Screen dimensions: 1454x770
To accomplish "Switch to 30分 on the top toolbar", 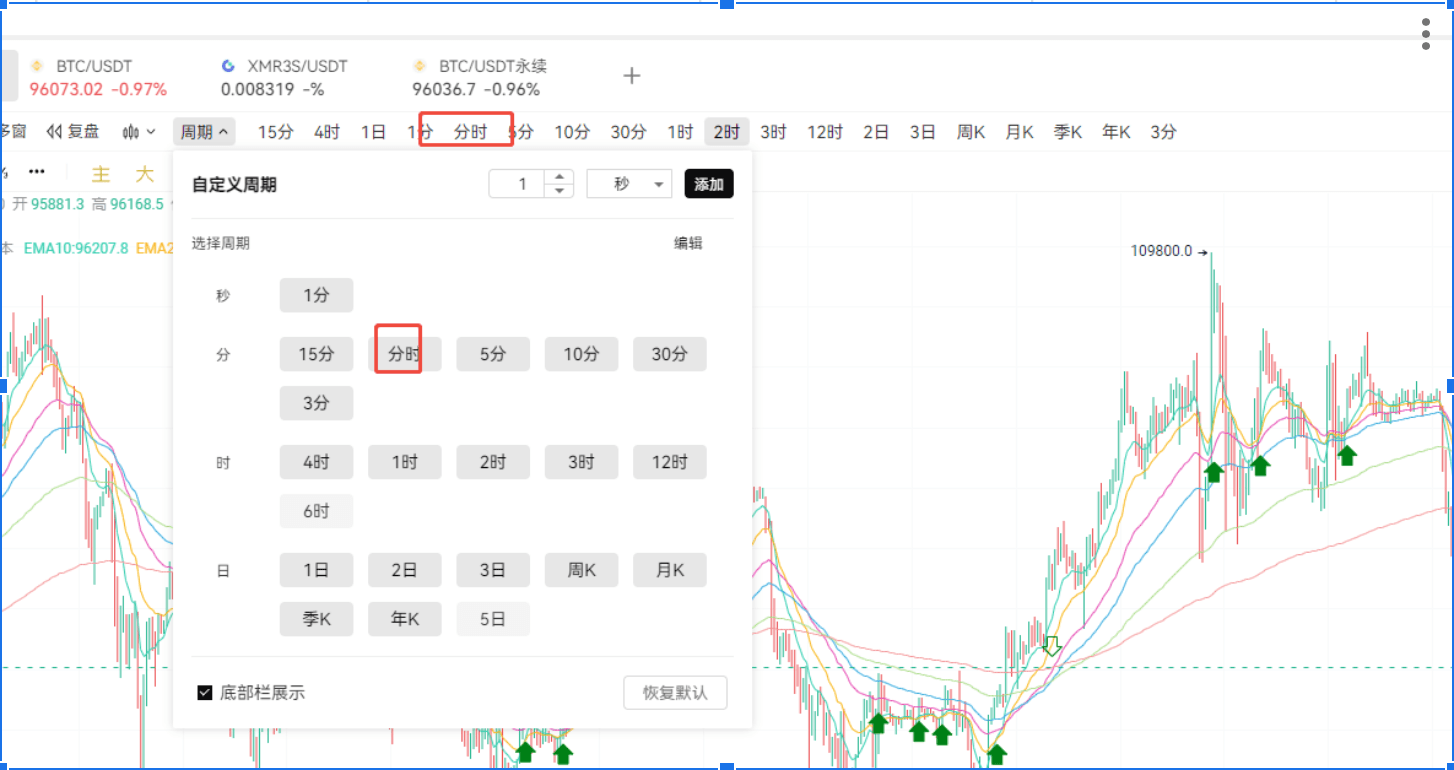I will (628, 131).
